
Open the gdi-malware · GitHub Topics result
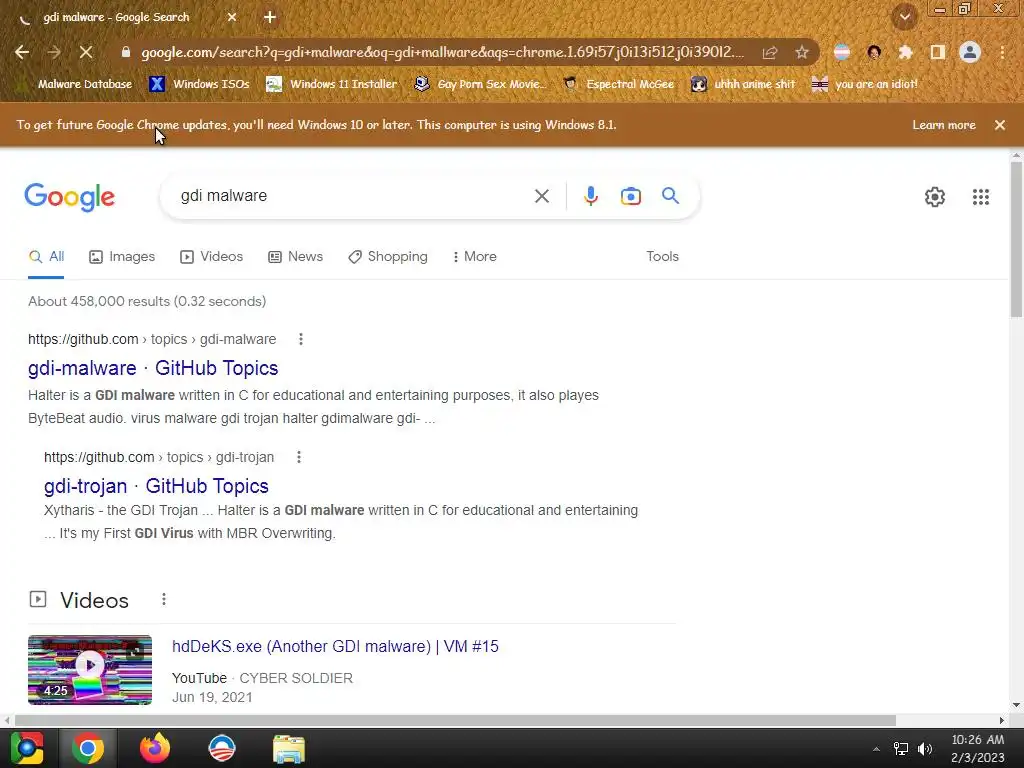[153, 368]
